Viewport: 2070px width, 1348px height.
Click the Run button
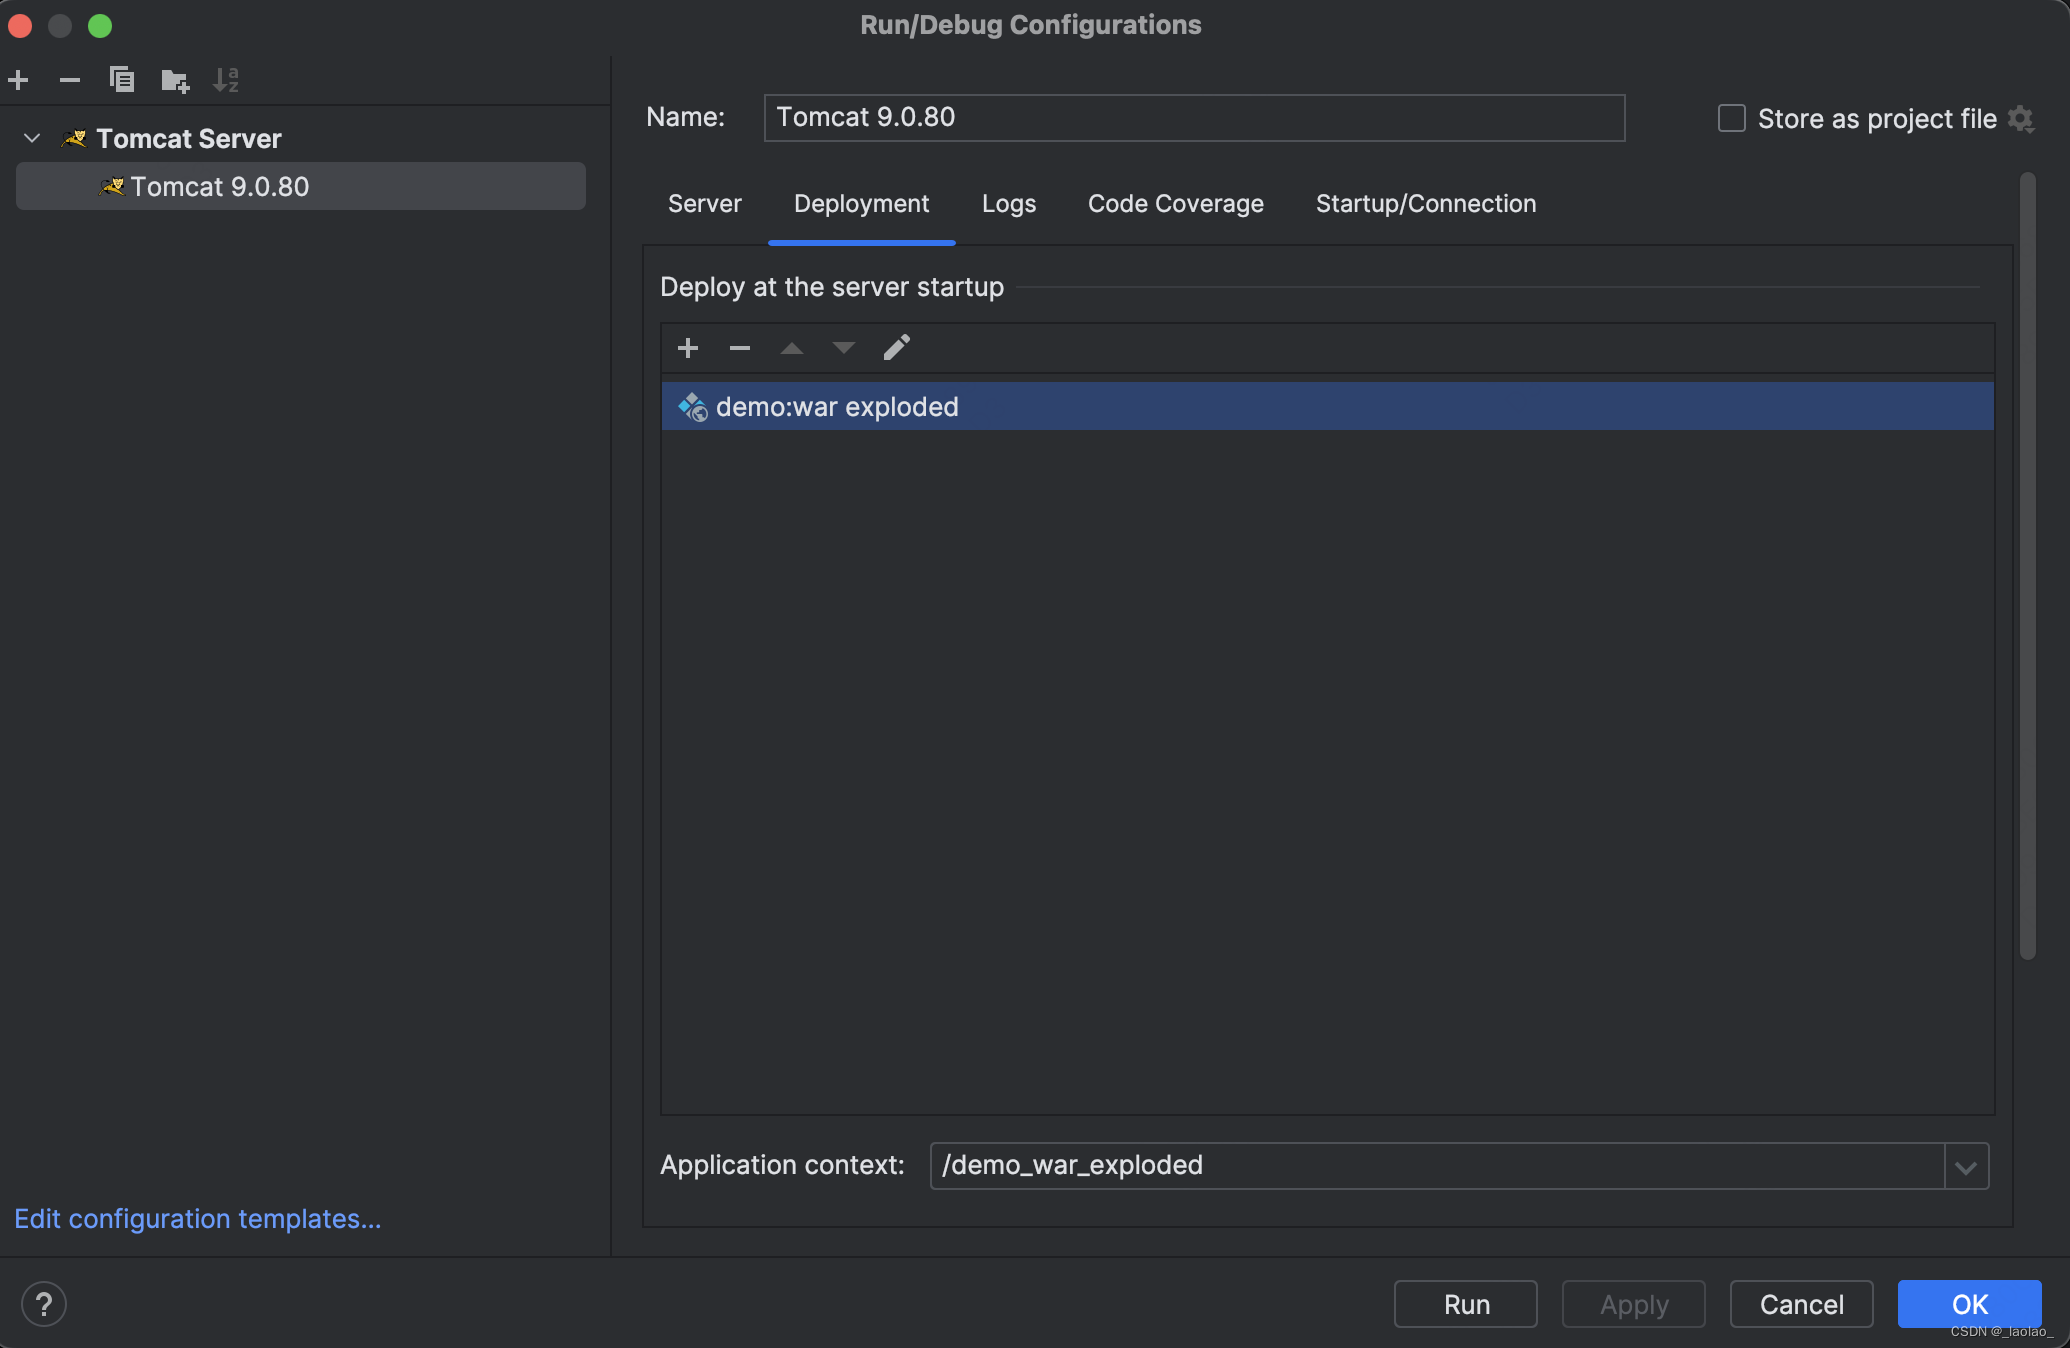[1466, 1304]
